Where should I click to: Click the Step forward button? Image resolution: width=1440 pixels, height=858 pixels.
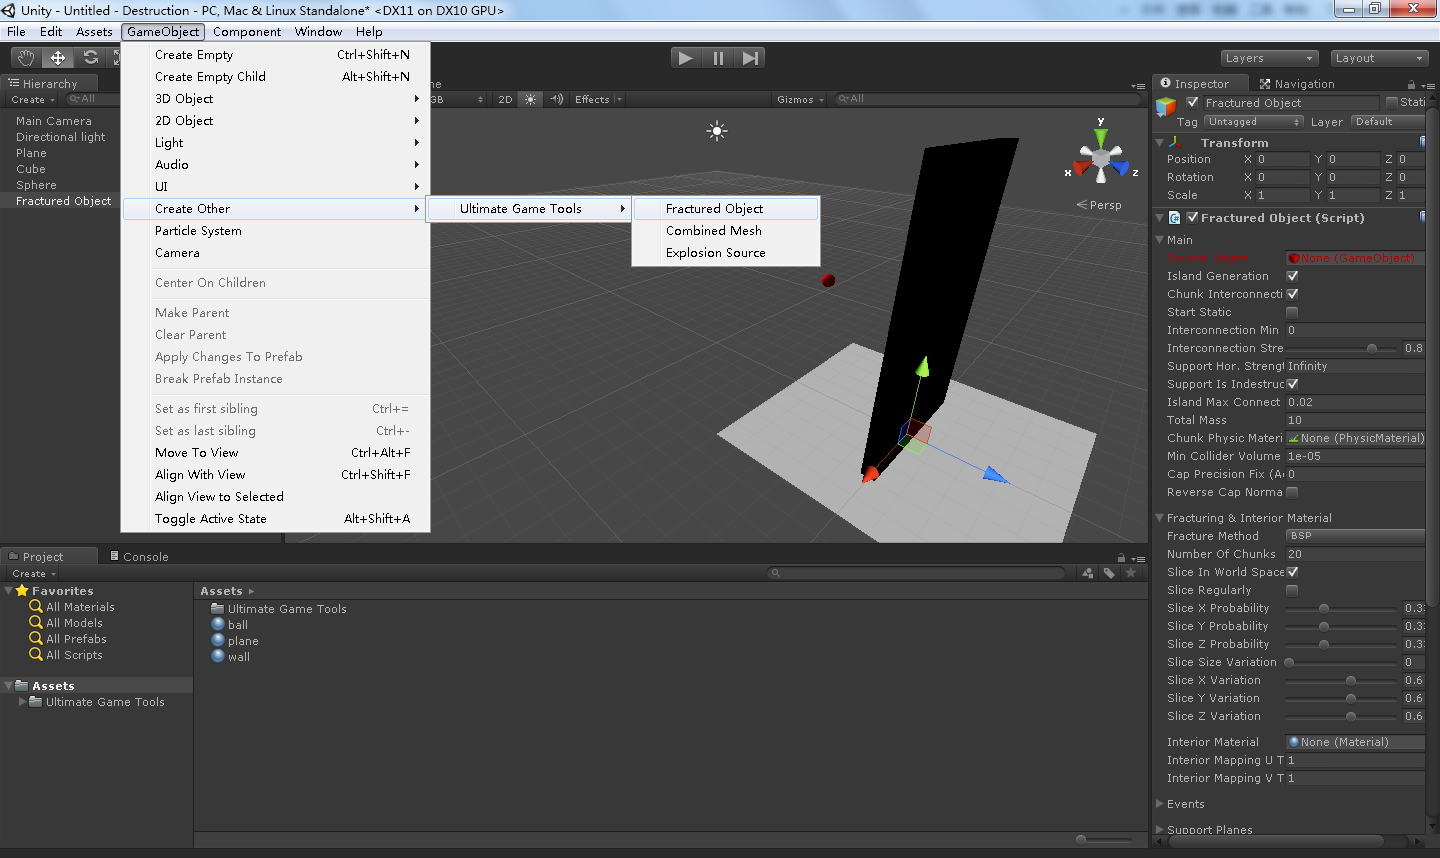click(751, 58)
